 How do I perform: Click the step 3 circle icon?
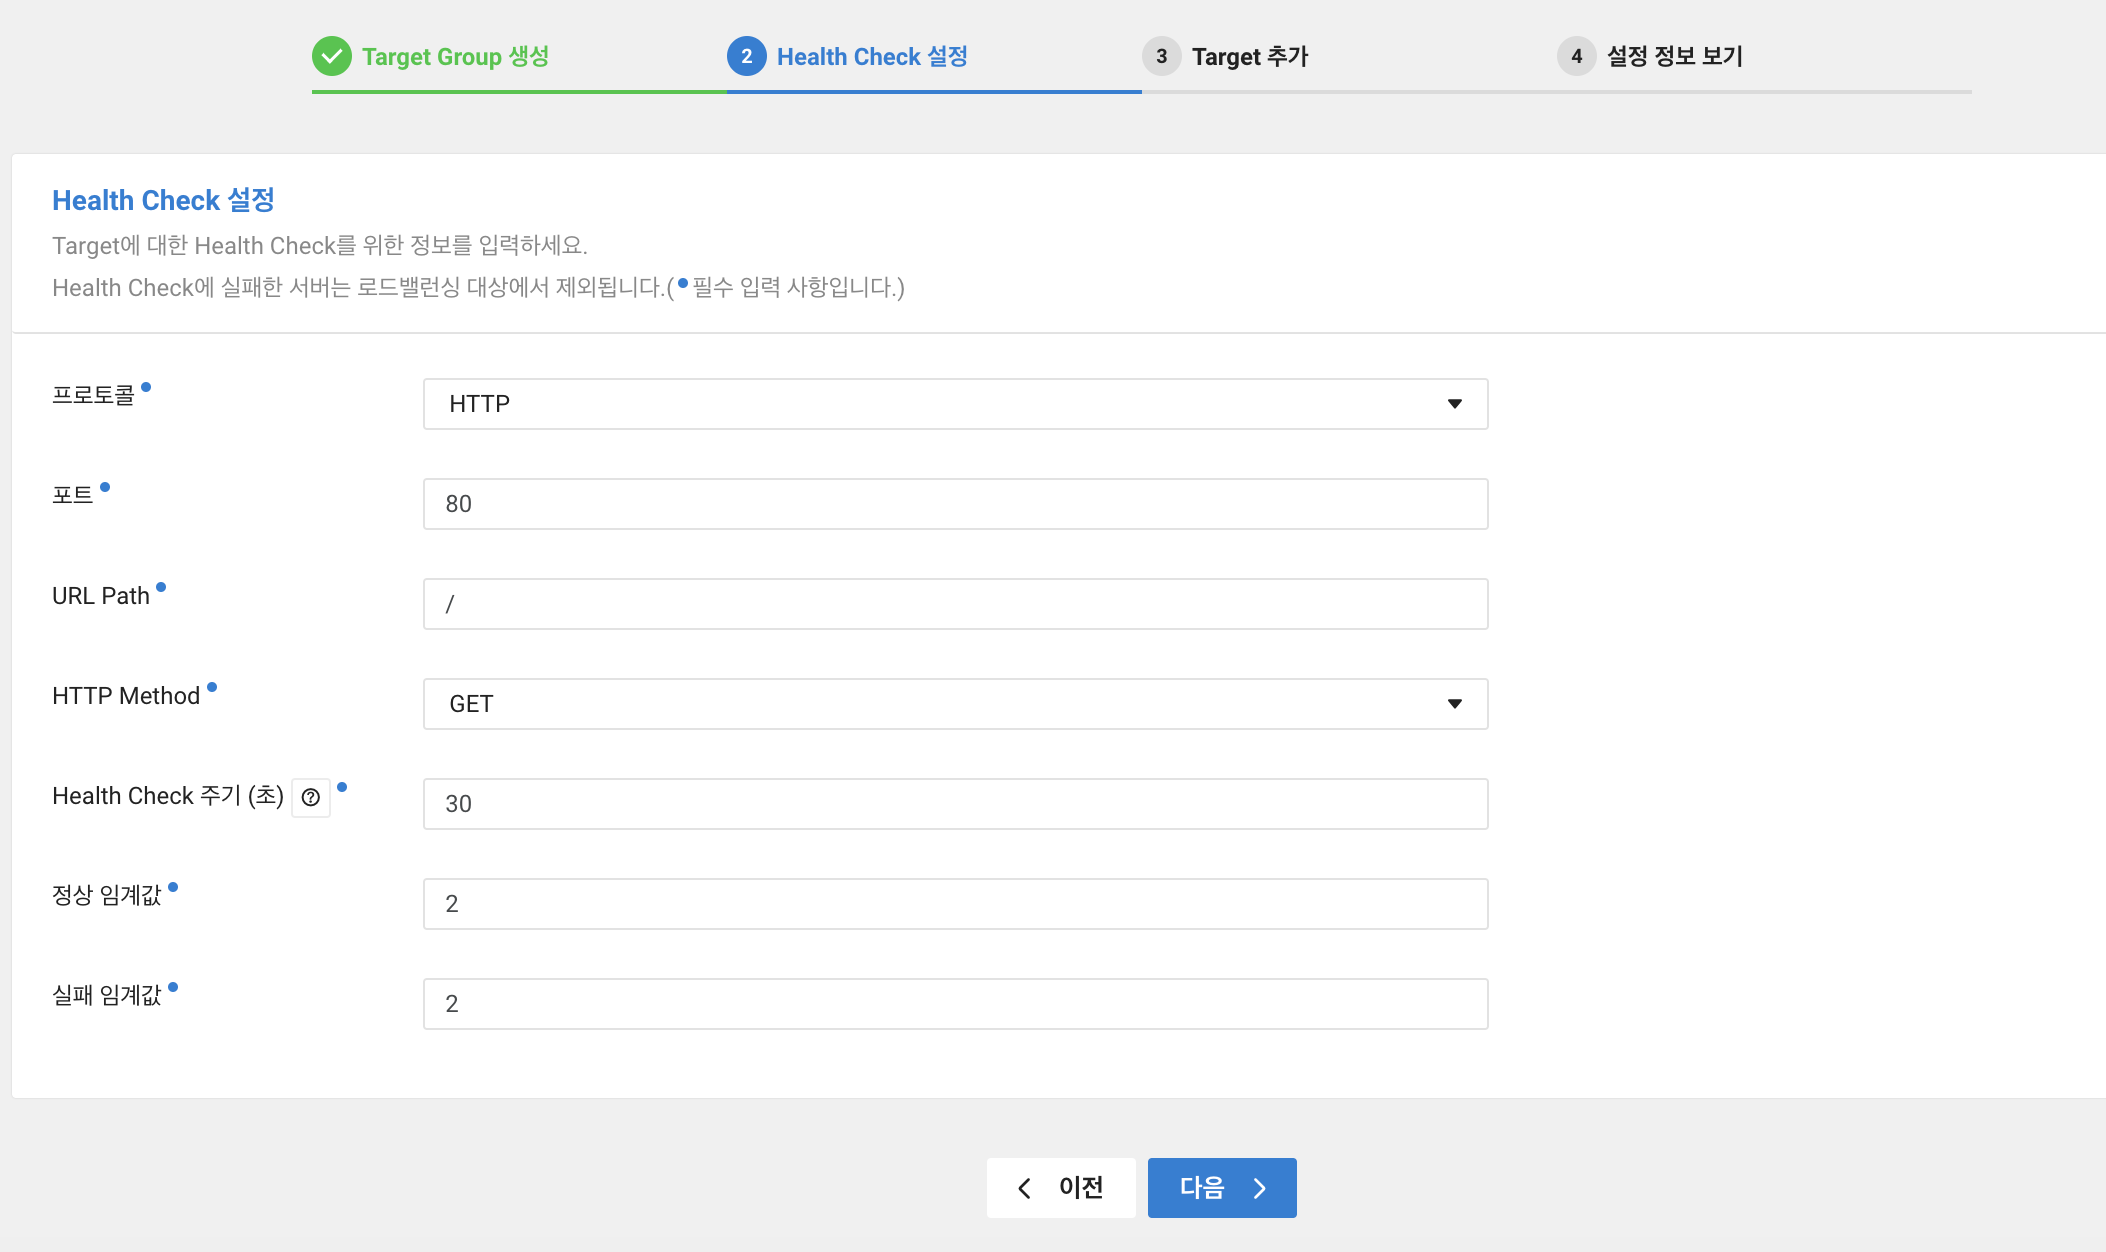pyautogui.click(x=1161, y=56)
